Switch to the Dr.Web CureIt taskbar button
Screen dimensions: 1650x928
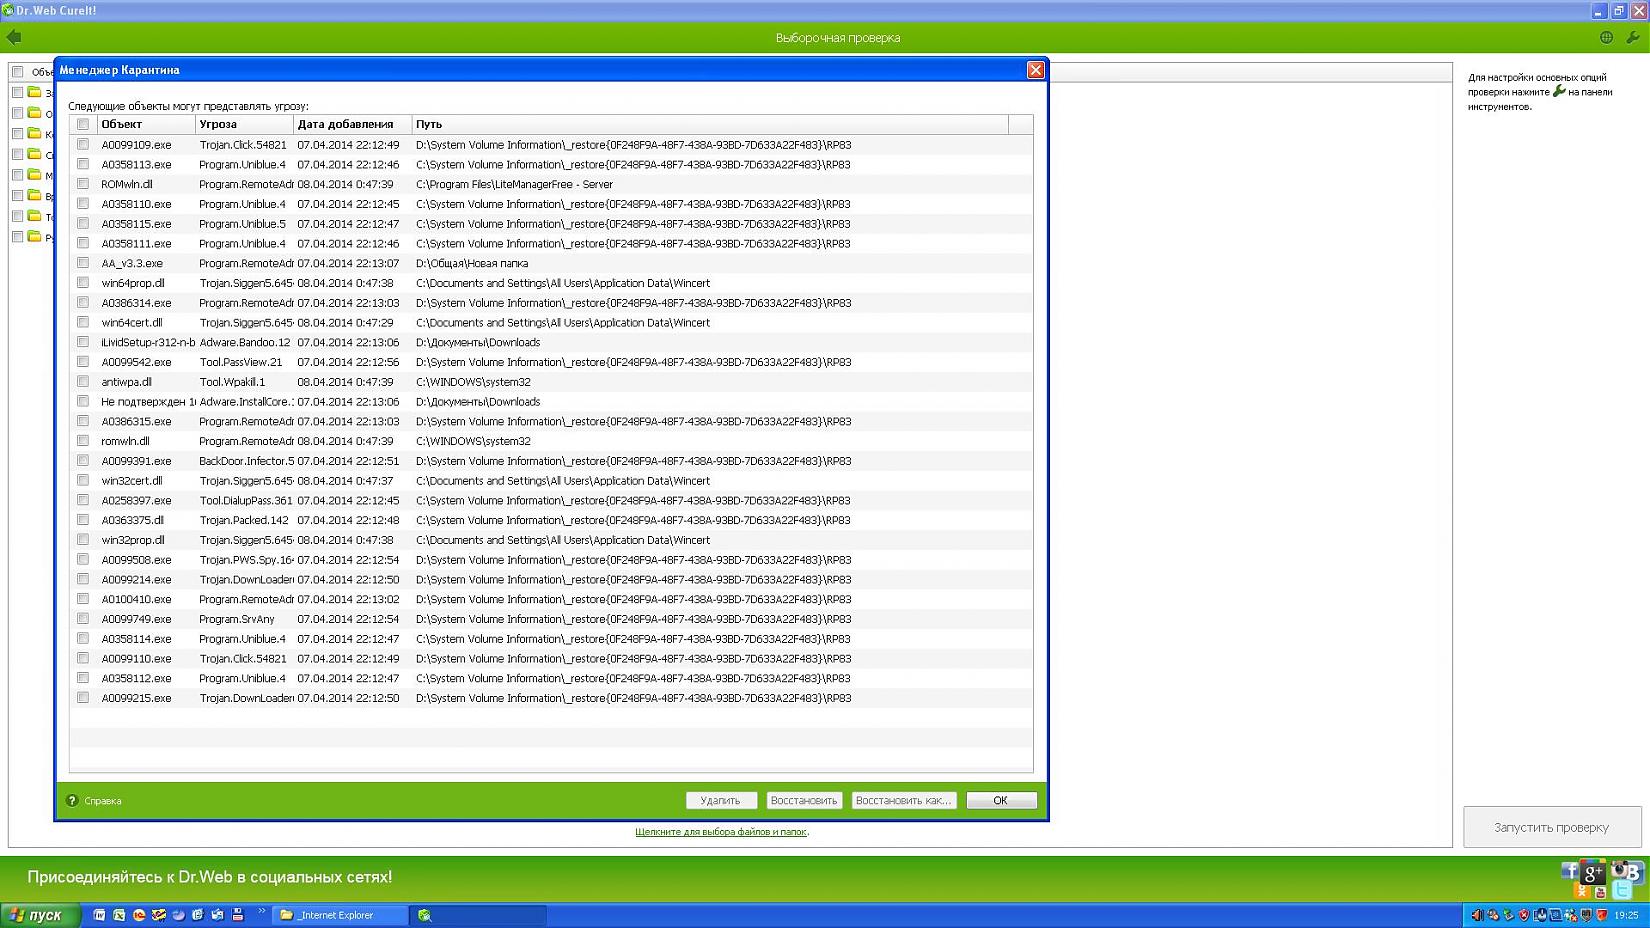coord(480,915)
